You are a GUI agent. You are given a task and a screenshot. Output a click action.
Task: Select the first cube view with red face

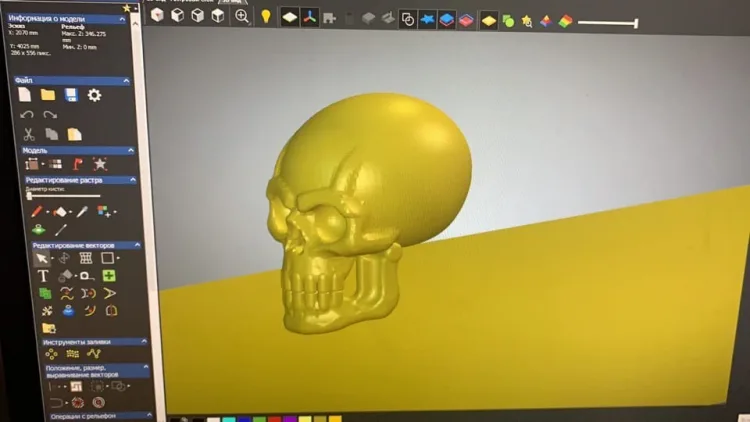pyautogui.click(x=157, y=15)
